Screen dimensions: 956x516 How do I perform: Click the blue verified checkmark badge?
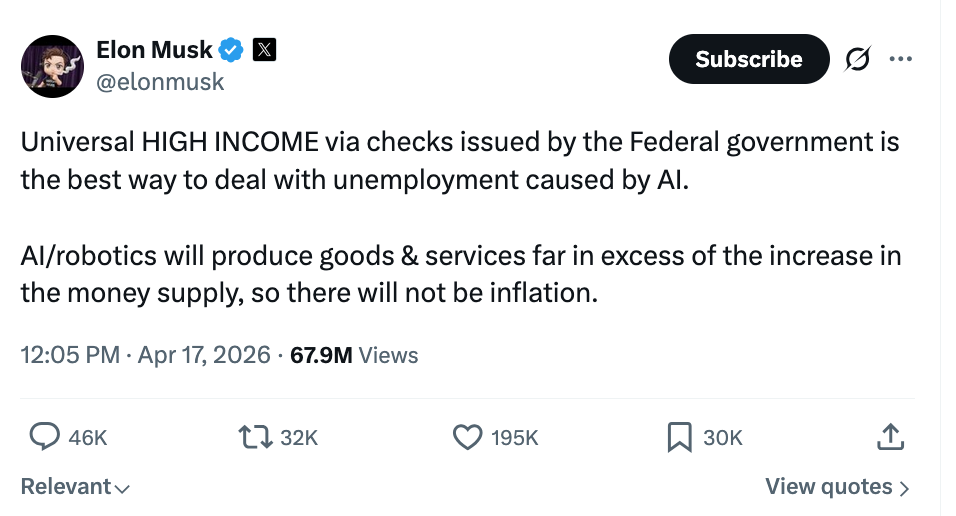pos(232,49)
